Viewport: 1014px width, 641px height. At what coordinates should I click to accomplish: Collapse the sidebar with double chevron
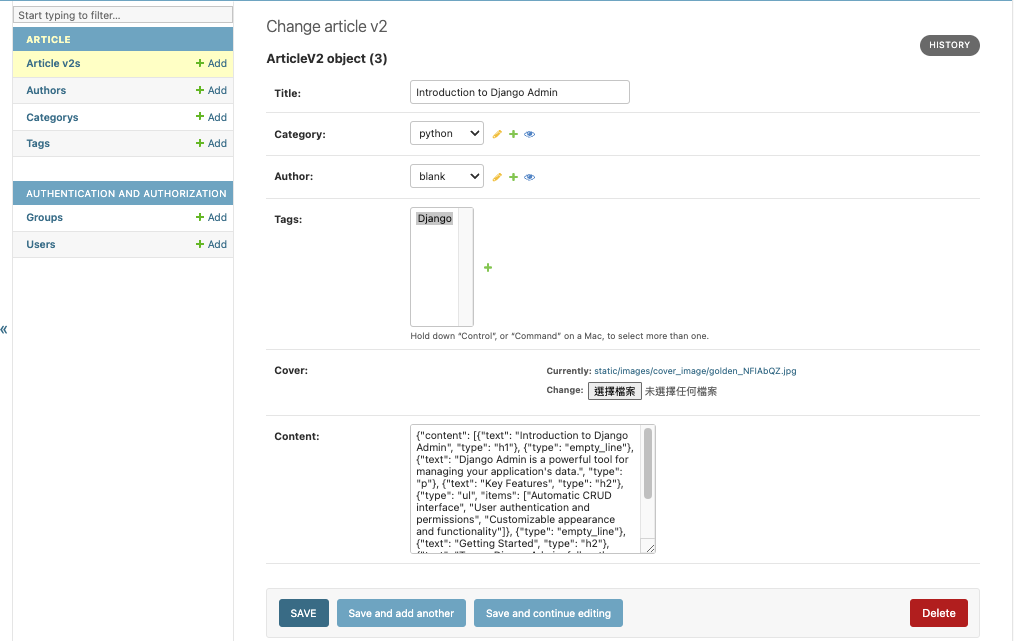pos(4,329)
